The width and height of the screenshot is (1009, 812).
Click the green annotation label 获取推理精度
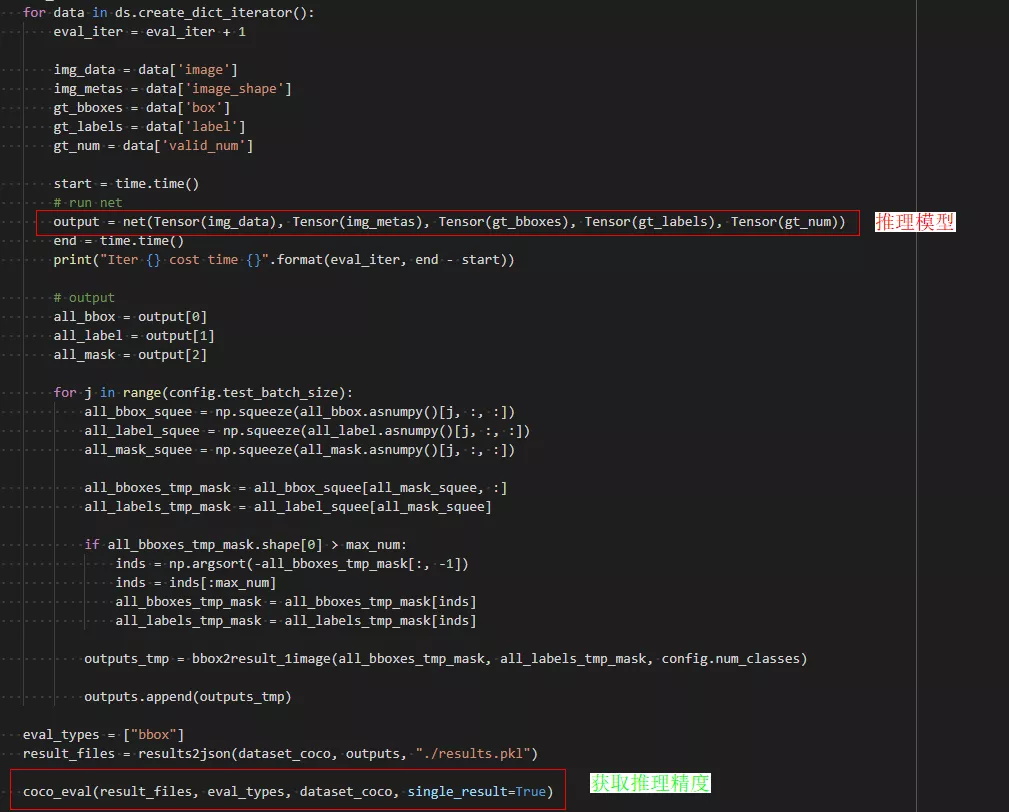point(650,783)
